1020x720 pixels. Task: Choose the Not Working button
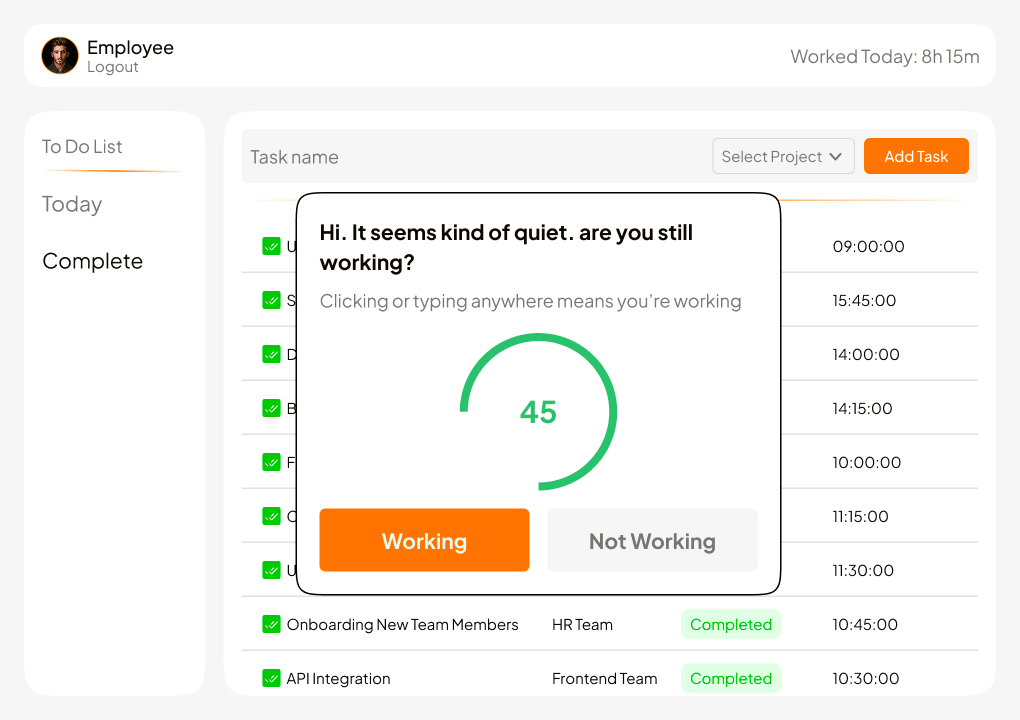point(652,540)
